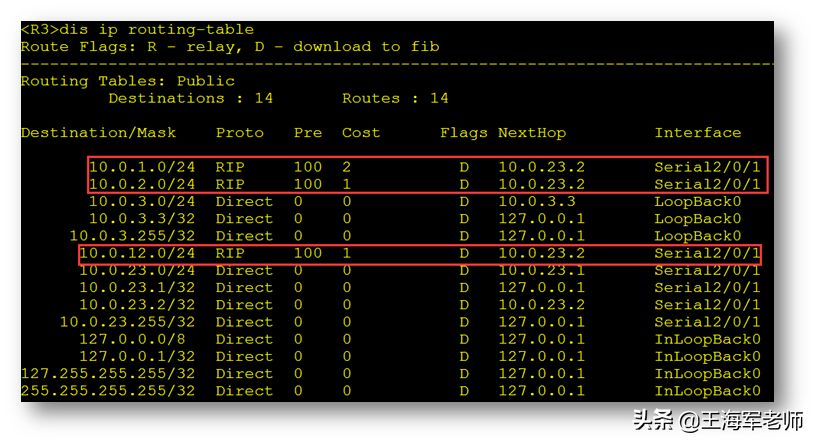816x444 pixels.
Task: Click NextHop 10.0.3.3 in 10.0.3.0/24 row
Action: (537, 201)
